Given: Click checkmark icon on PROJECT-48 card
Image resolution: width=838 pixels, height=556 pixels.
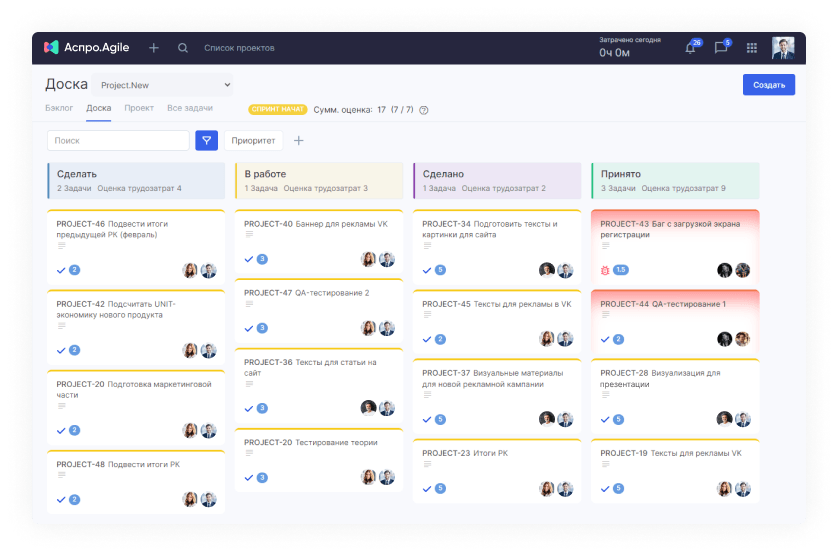Looking at the screenshot, I should point(61,500).
